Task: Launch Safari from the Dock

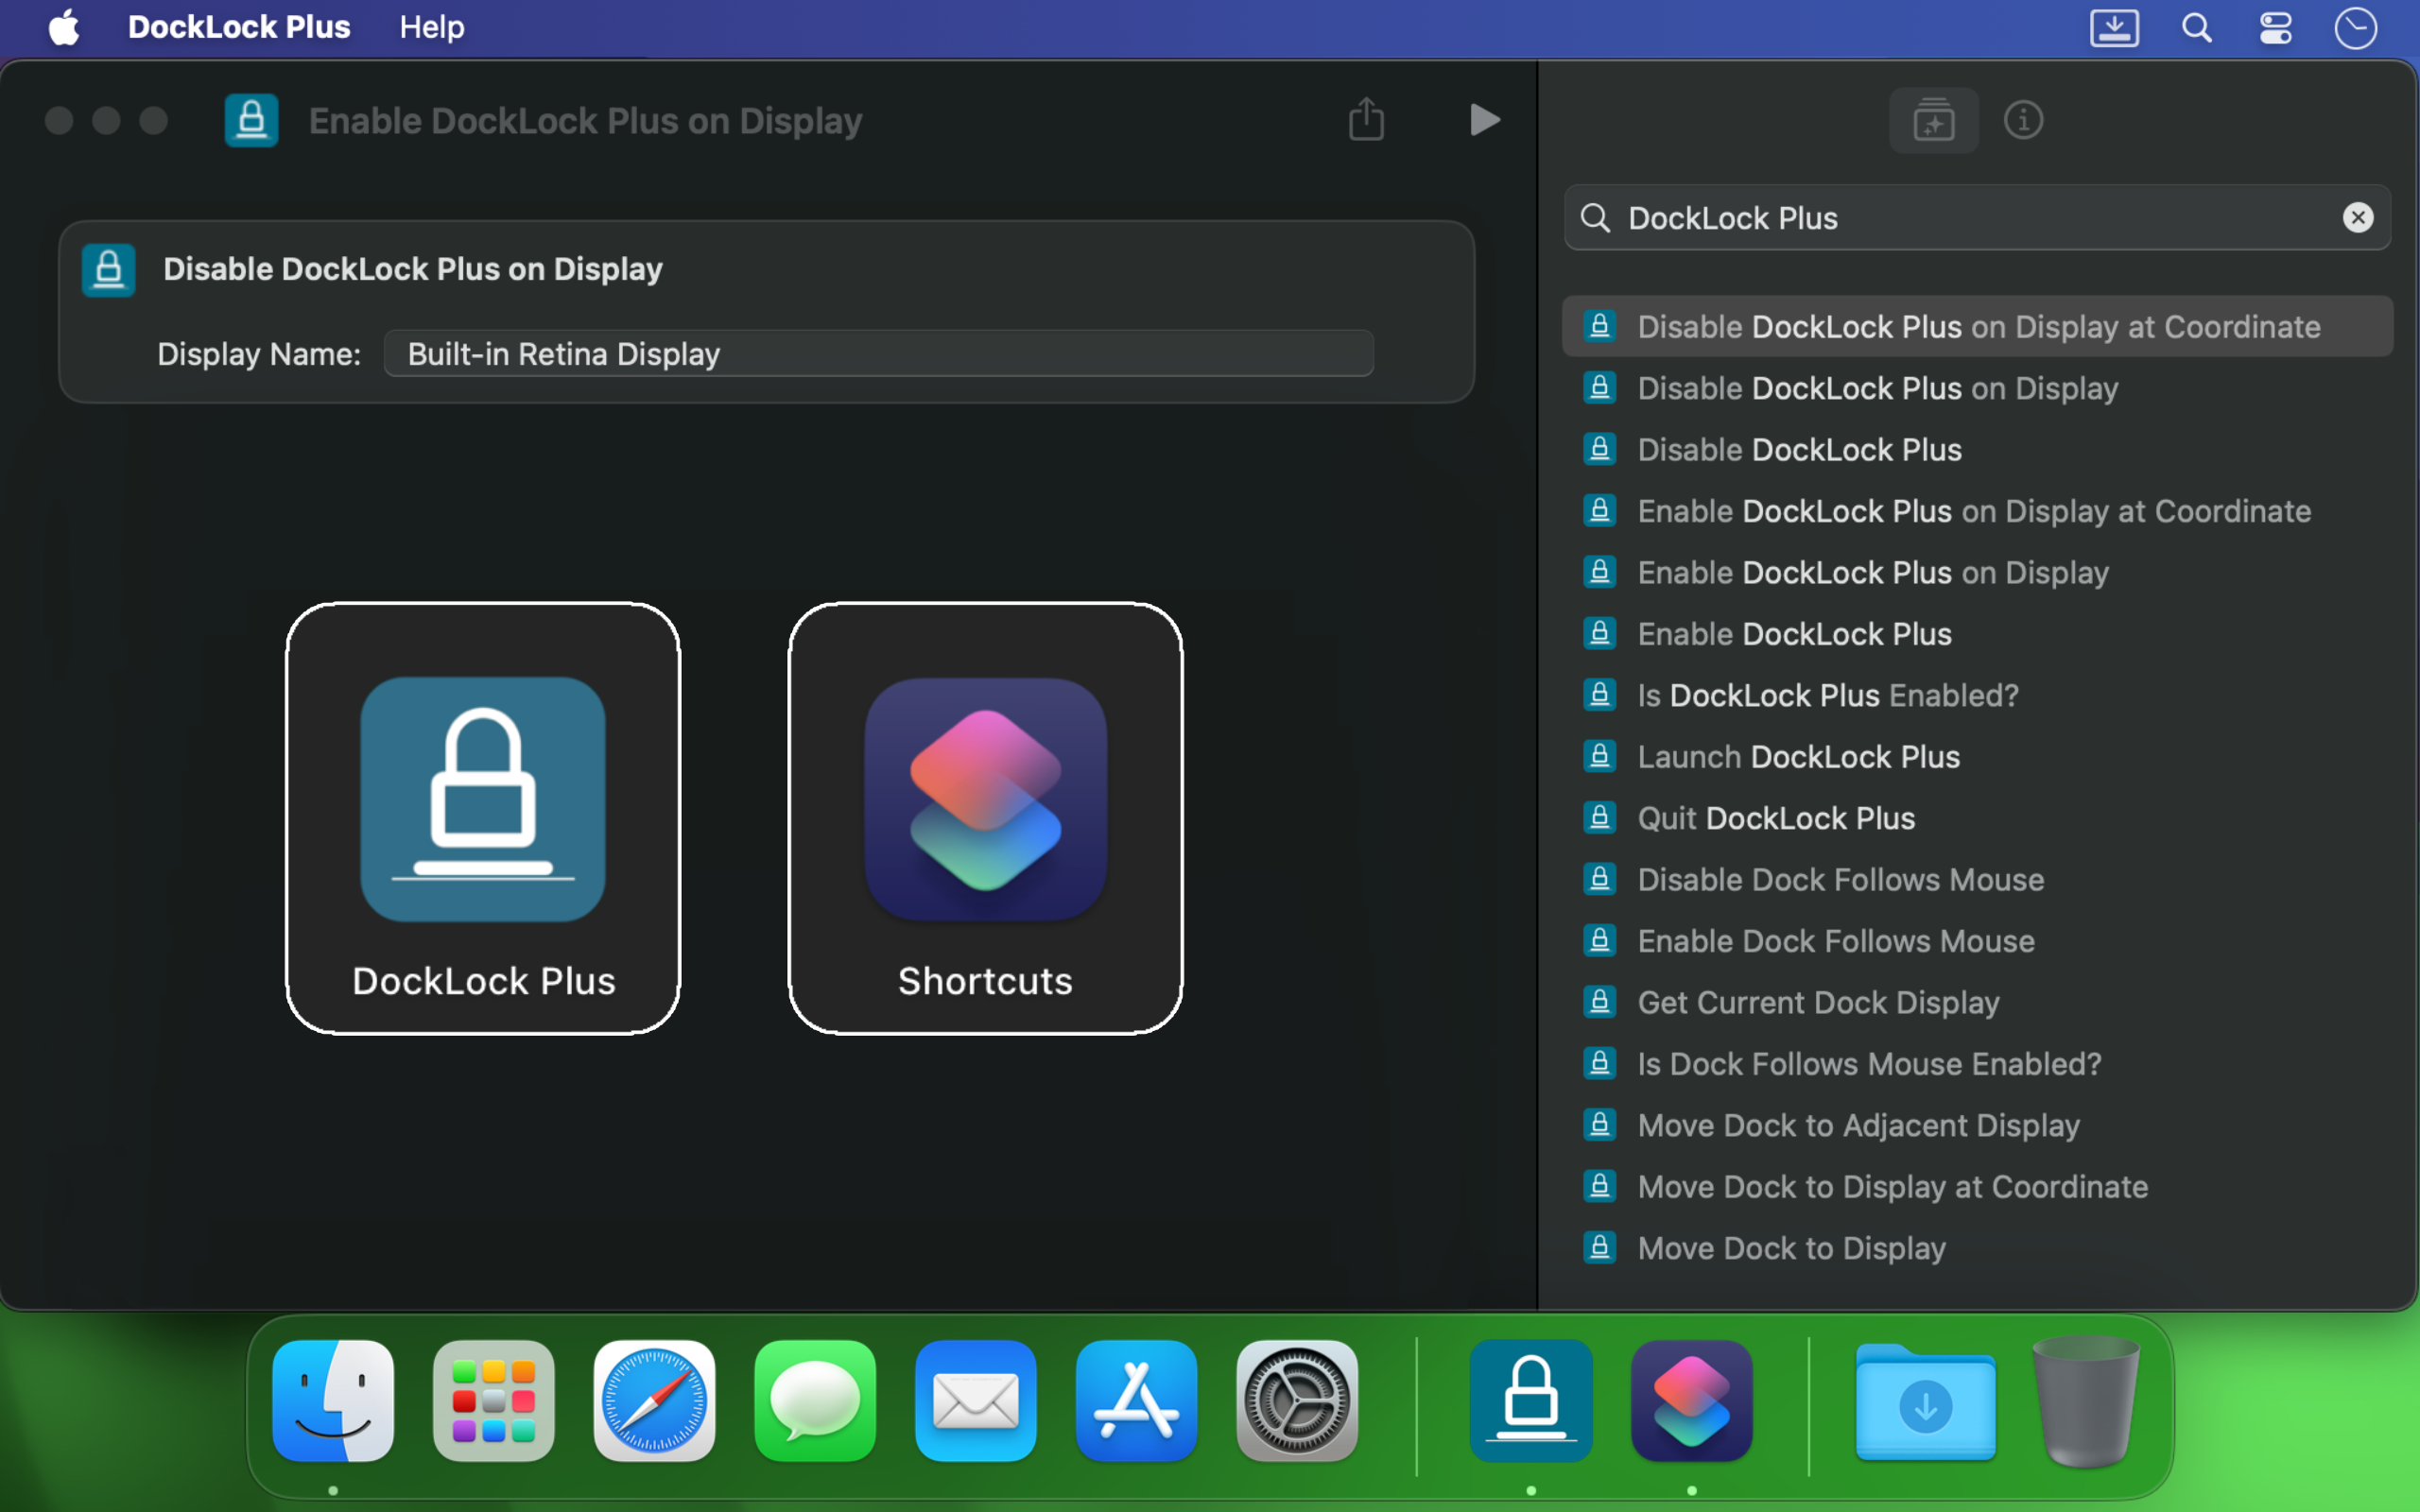Action: (x=654, y=1400)
